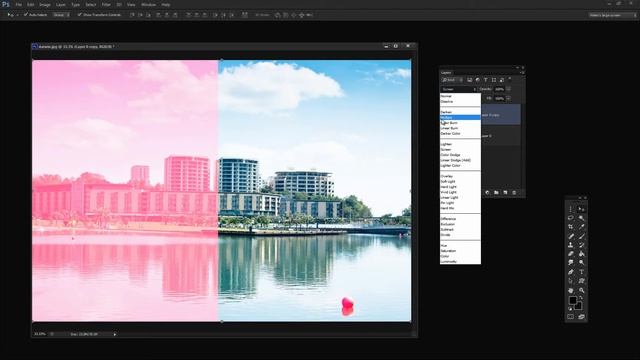Open the document status bar arrow menu

[x=115, y=334]
